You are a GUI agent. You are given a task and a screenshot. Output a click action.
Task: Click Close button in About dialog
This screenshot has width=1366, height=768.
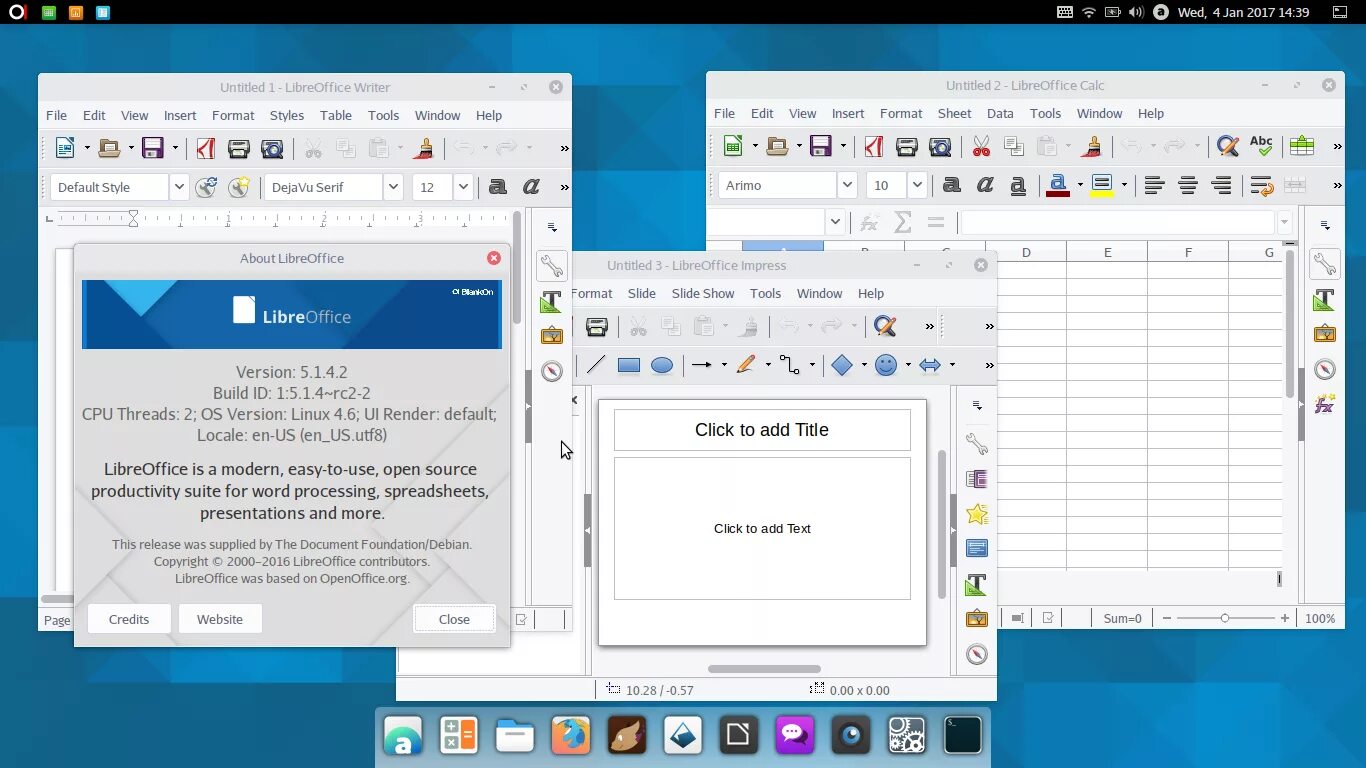(x=454, y=619)
